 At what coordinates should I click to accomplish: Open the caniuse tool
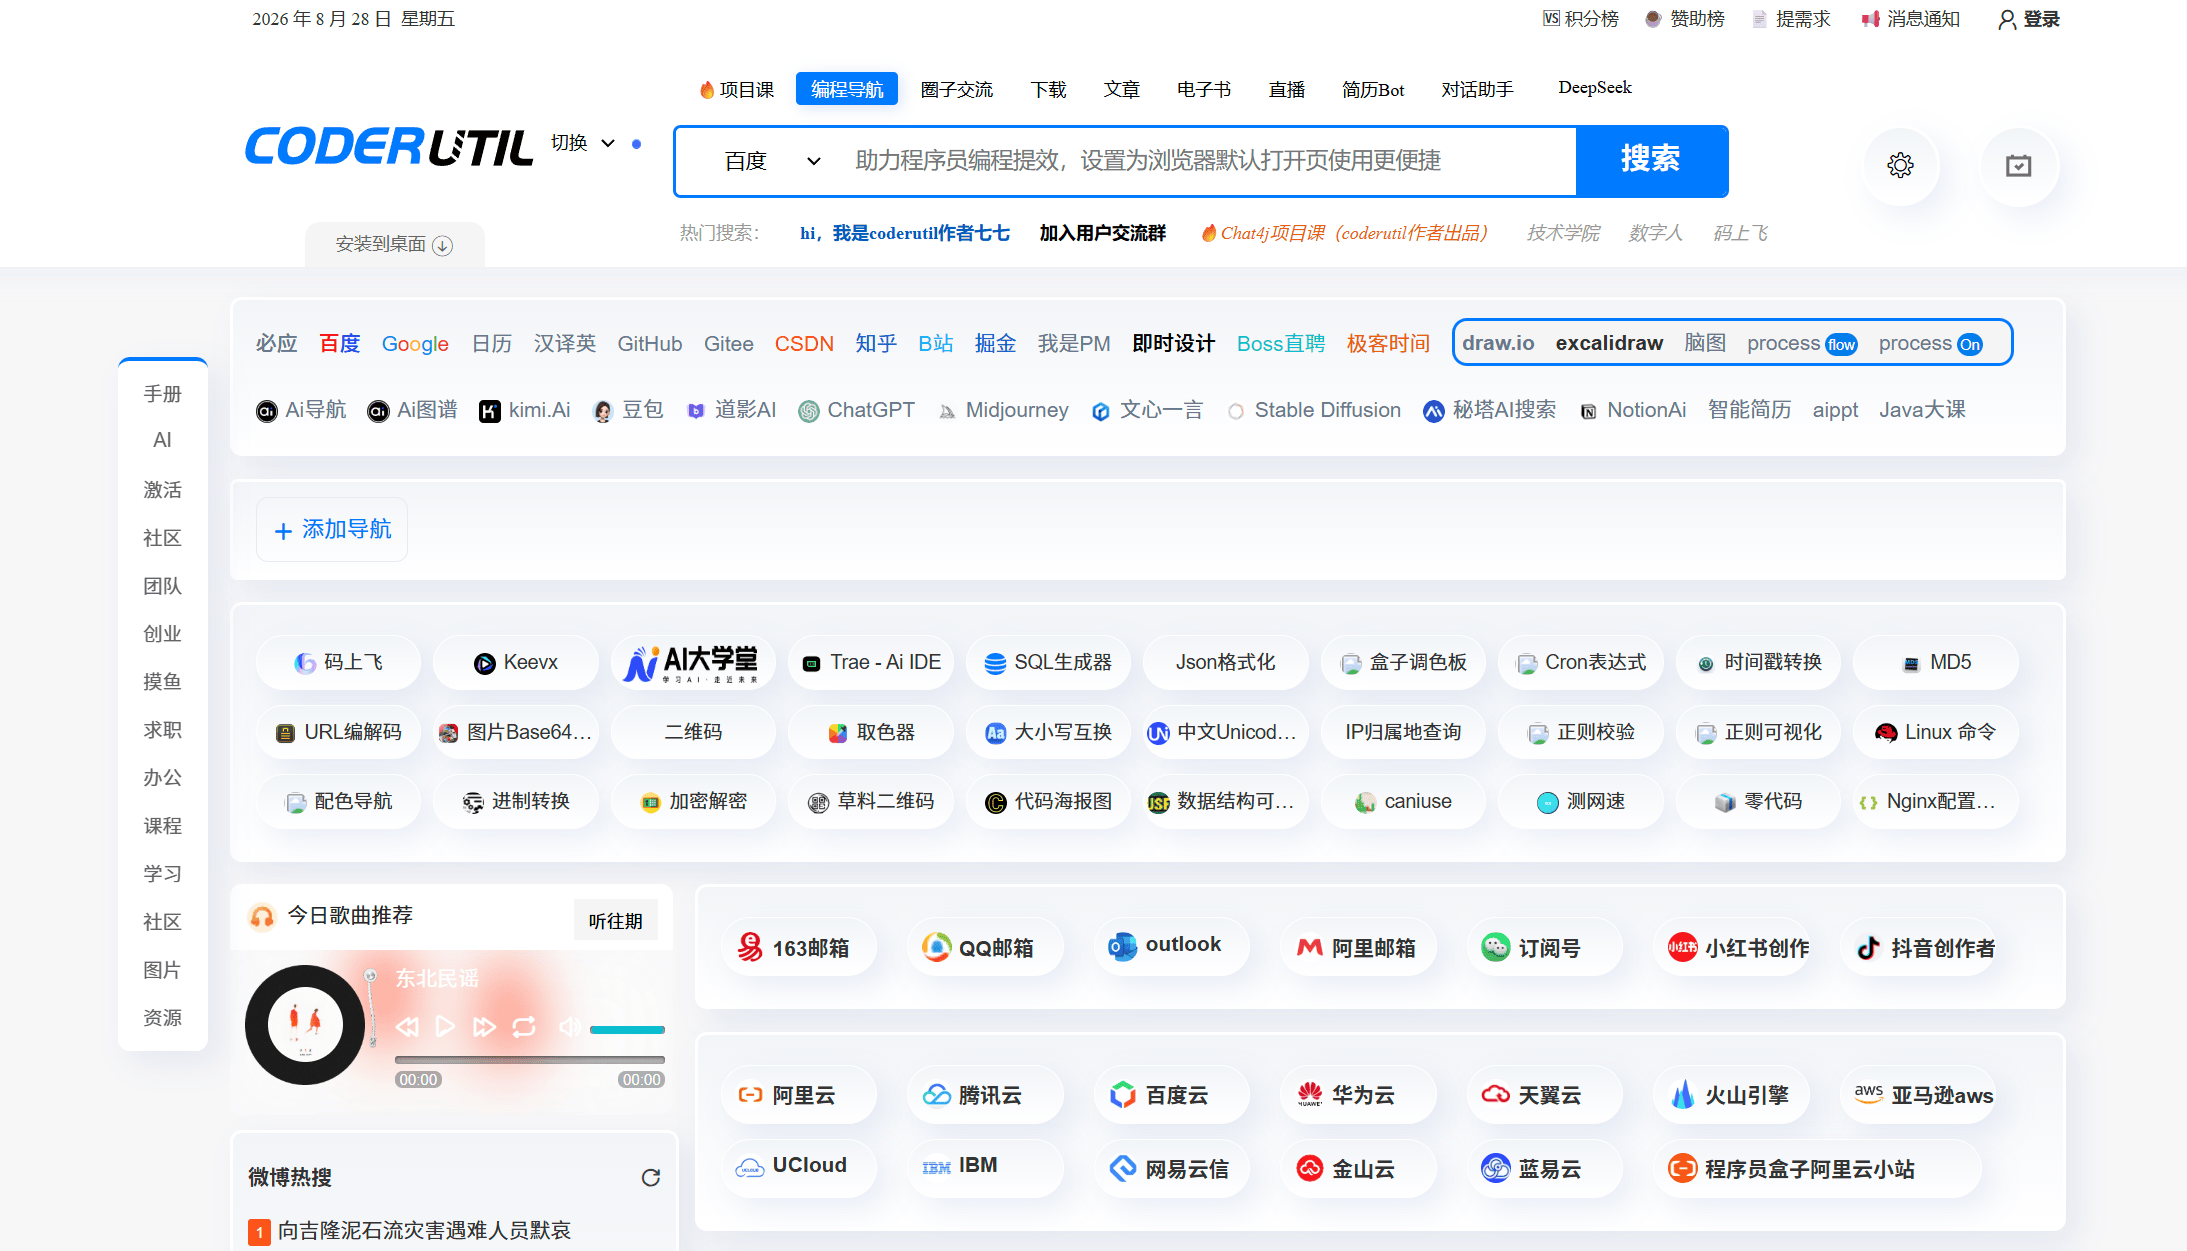click(x=1403, y=801)
